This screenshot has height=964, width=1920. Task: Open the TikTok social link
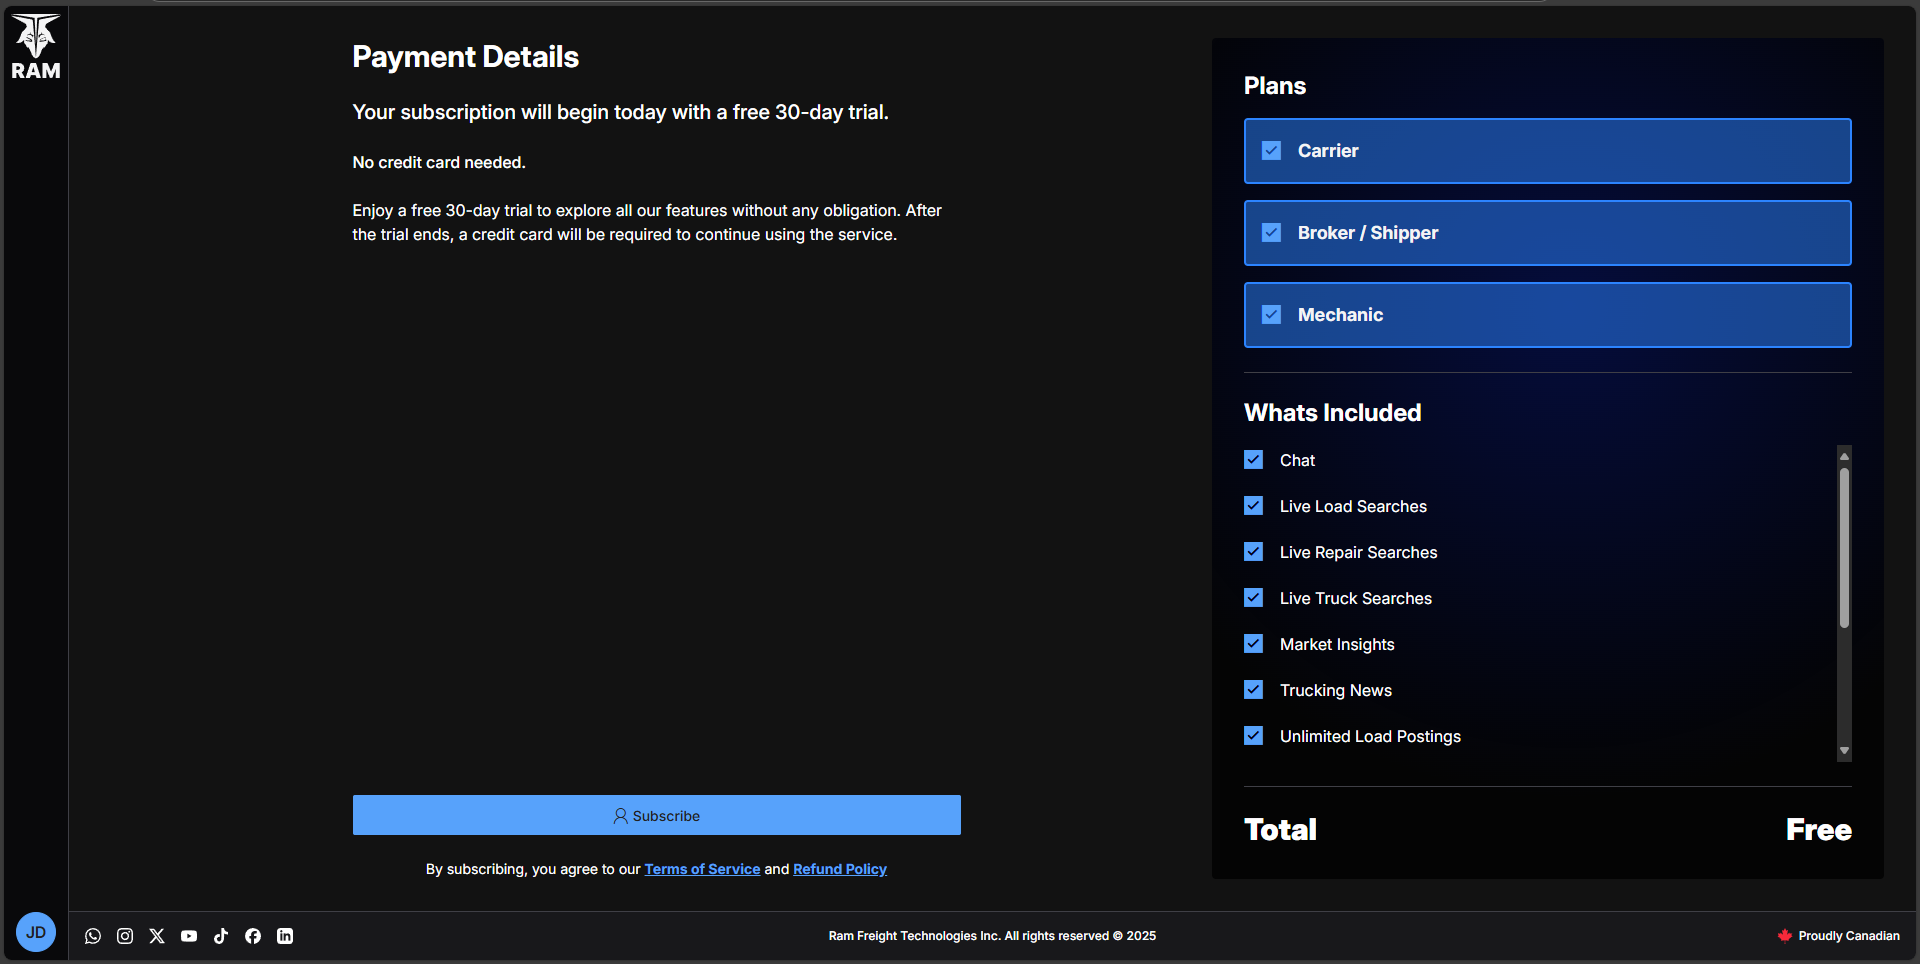[221, 936]
